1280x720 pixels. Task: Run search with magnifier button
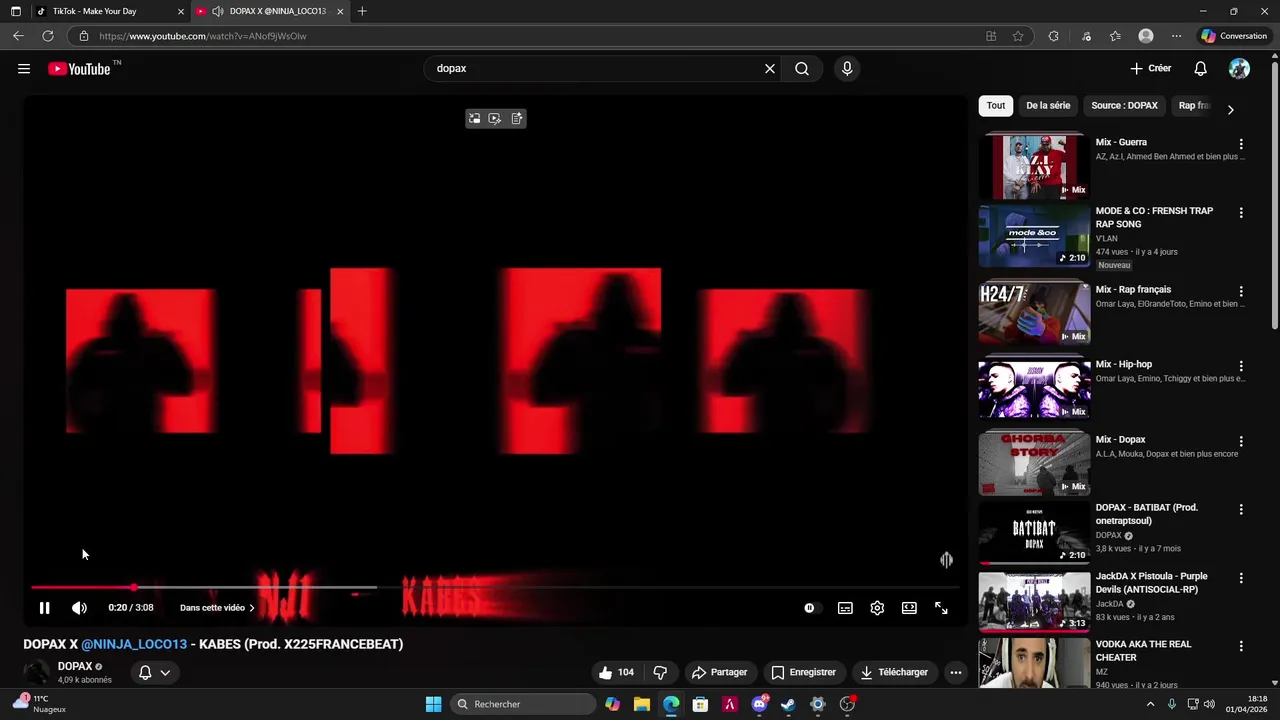pos(802,69)
